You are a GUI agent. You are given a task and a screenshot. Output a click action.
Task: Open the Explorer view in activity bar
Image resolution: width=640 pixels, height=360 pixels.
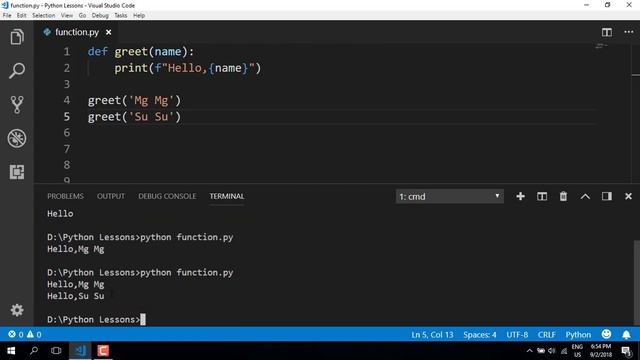(17, 37)
